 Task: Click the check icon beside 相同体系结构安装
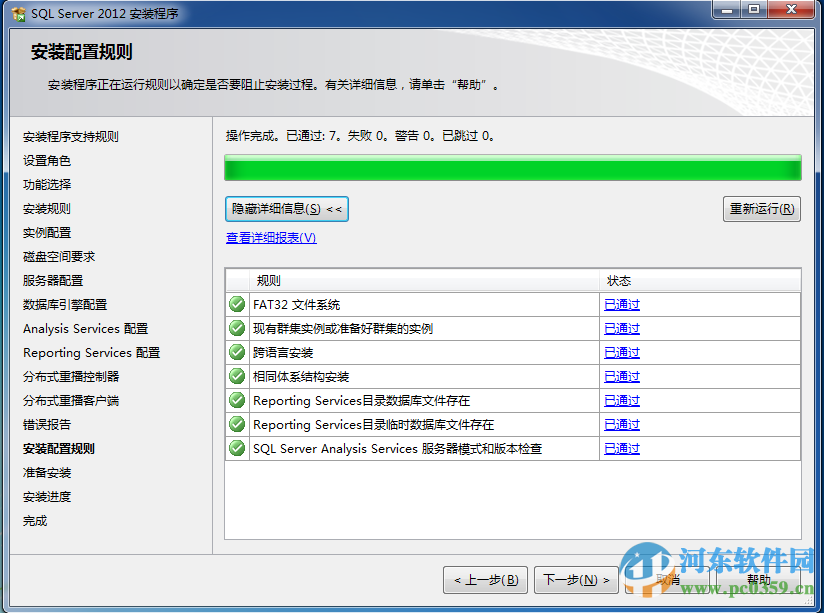237,376
